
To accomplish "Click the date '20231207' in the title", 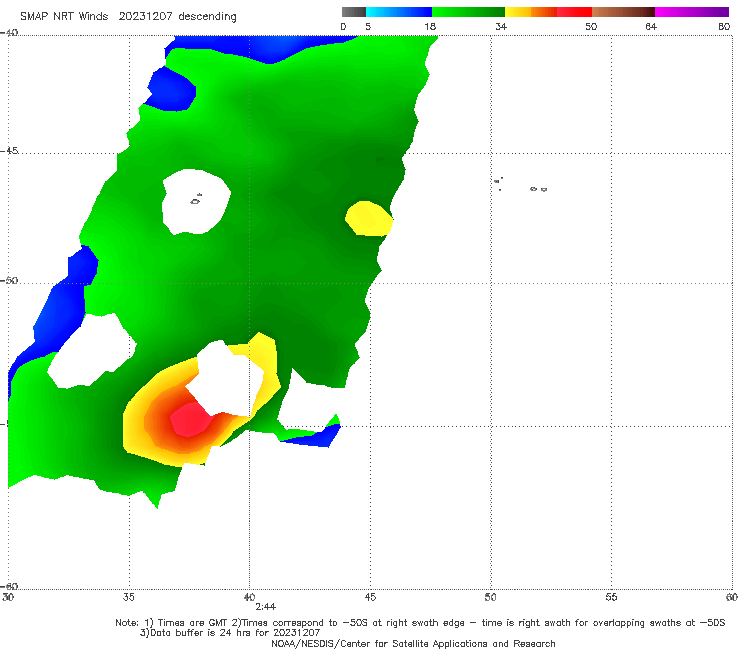I will coord(145,16).
